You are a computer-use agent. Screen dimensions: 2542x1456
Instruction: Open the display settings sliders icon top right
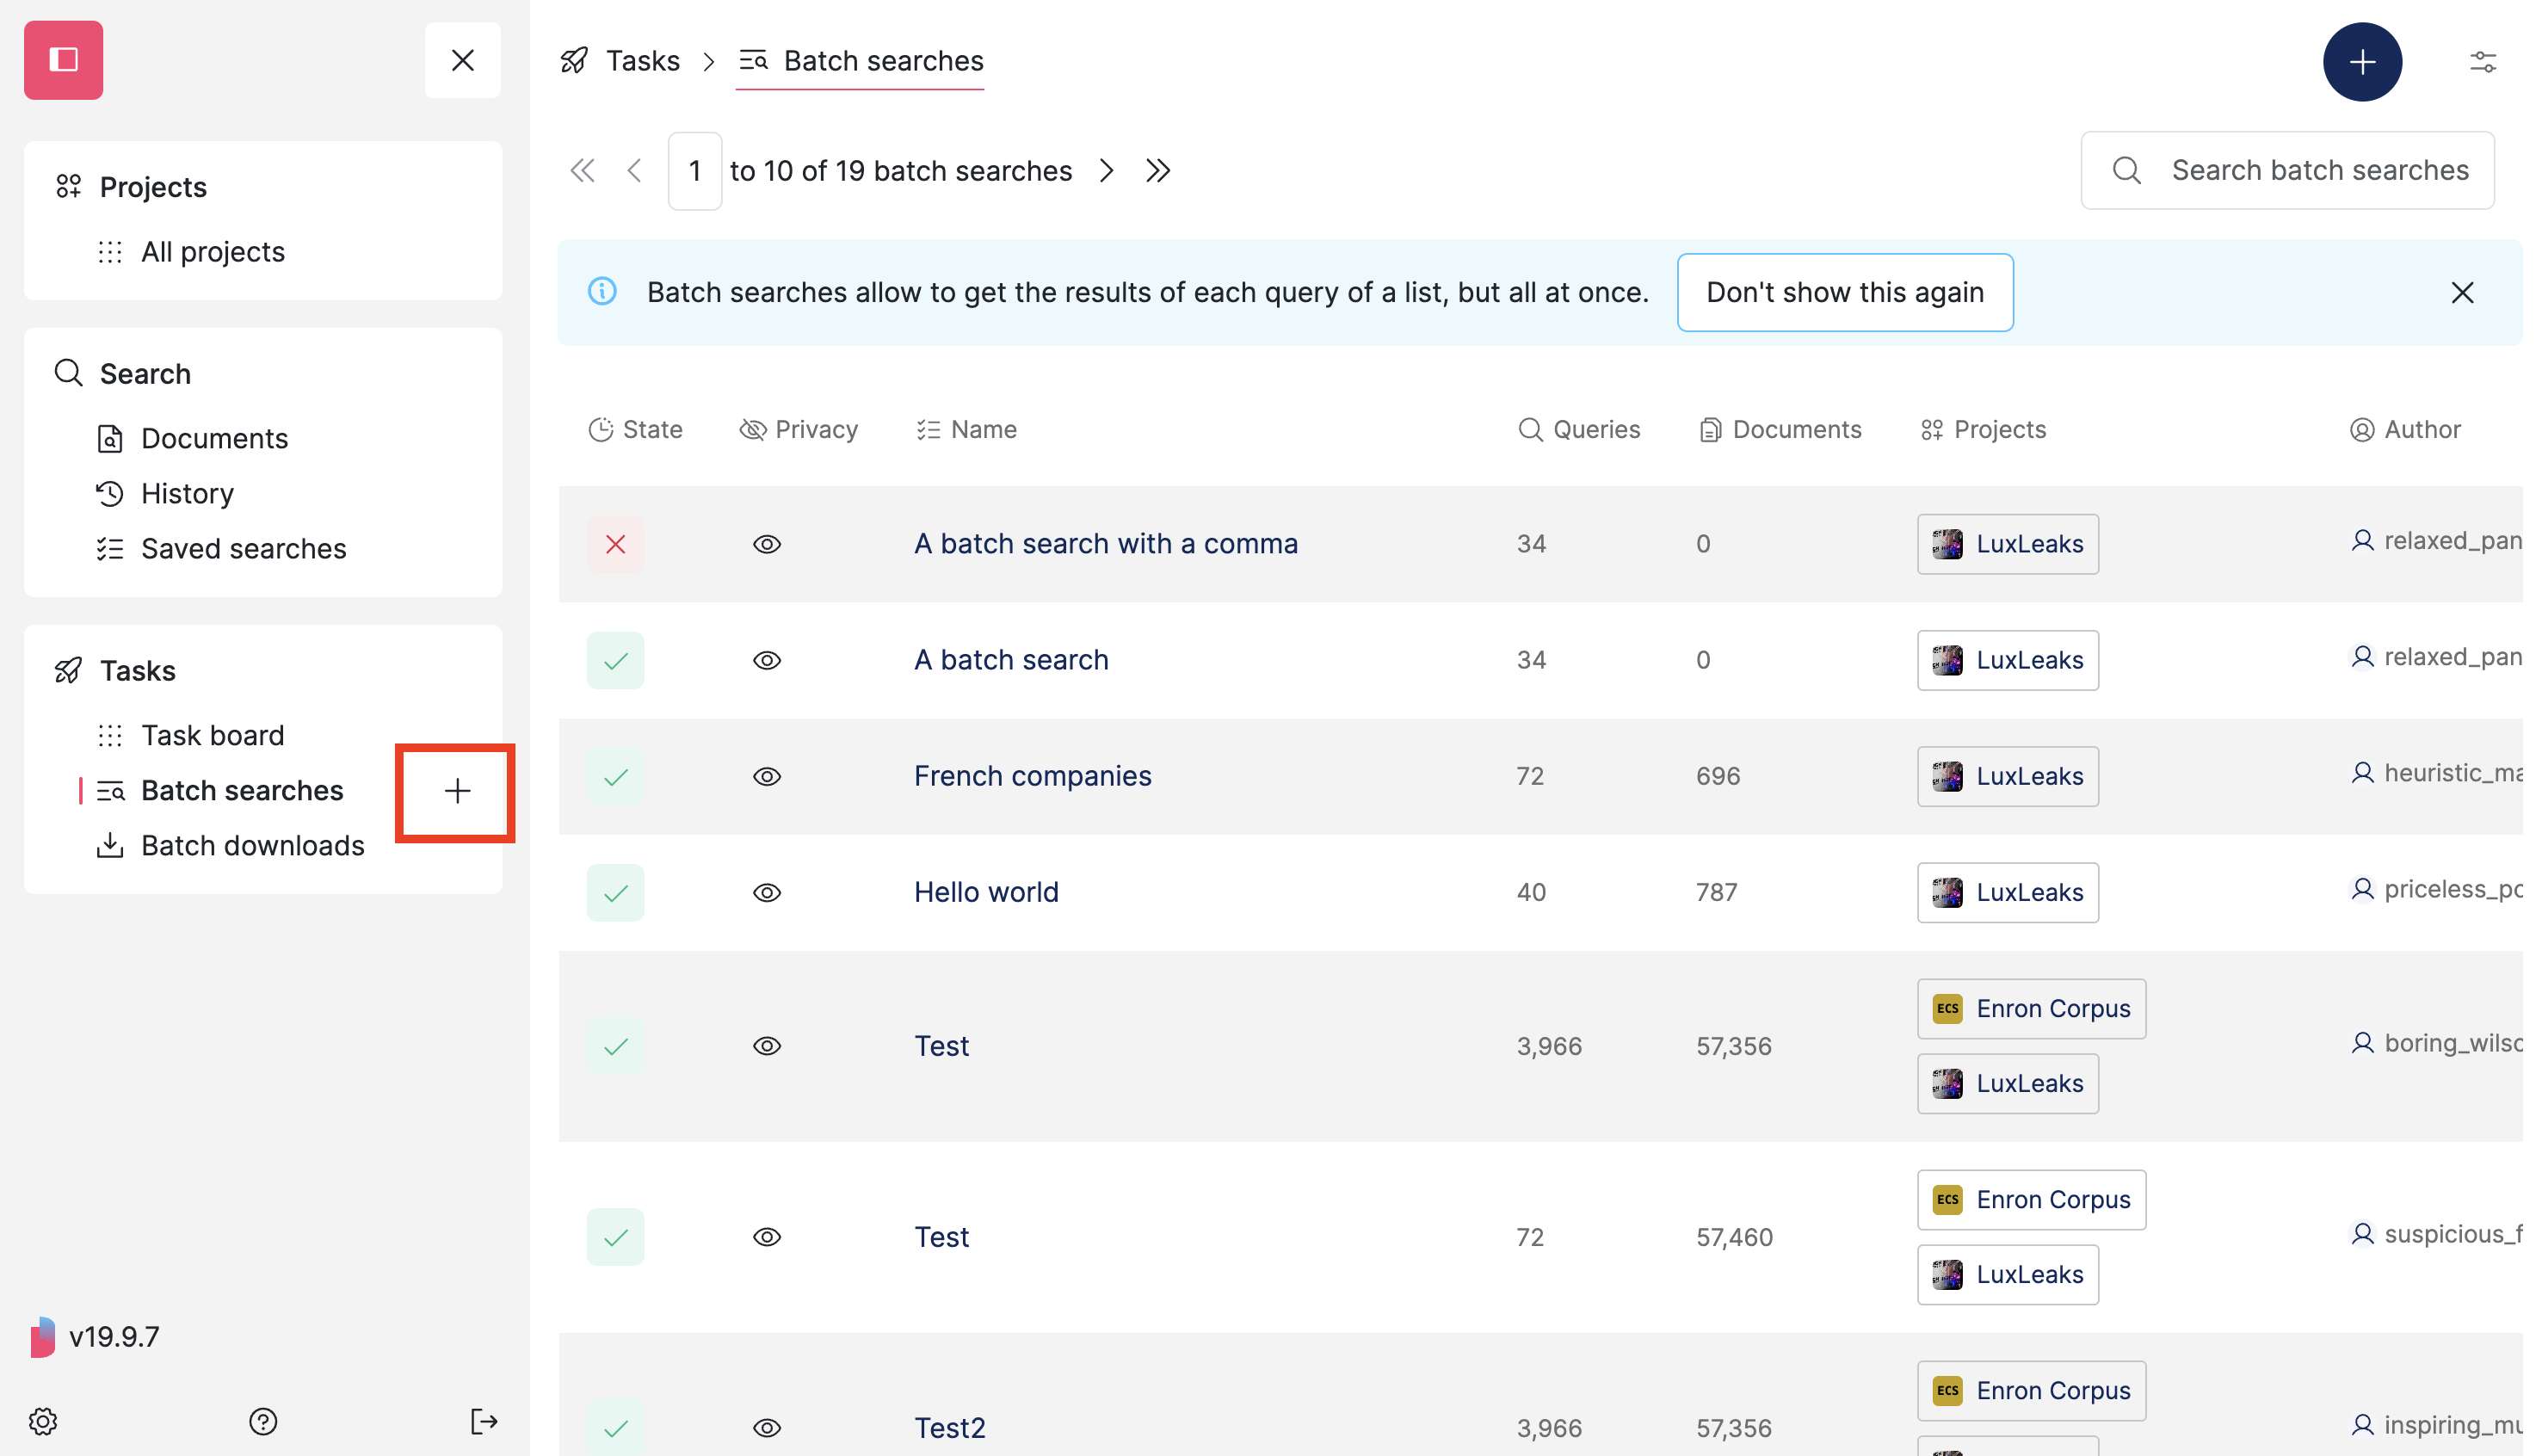[2484, 61]
